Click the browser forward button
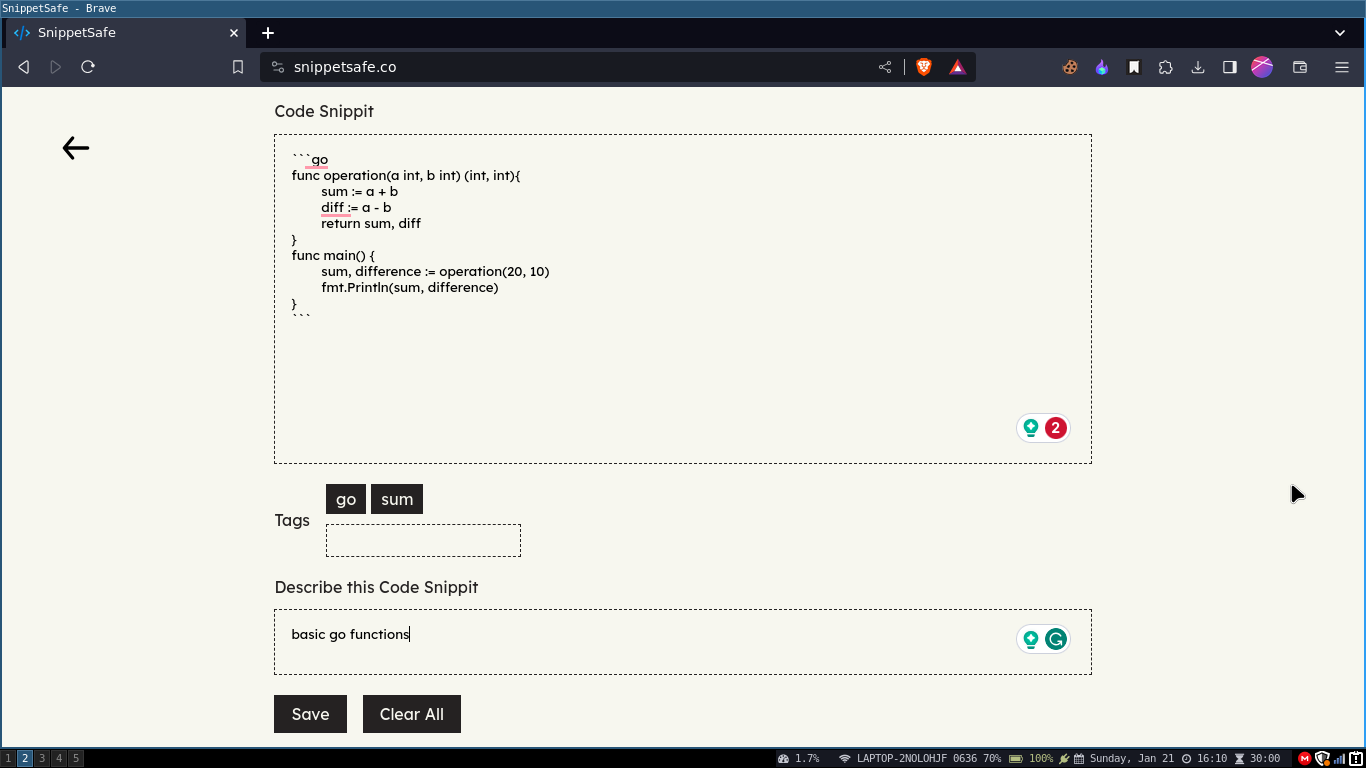This screenshot has width=1366, height=768. [56, 67]
